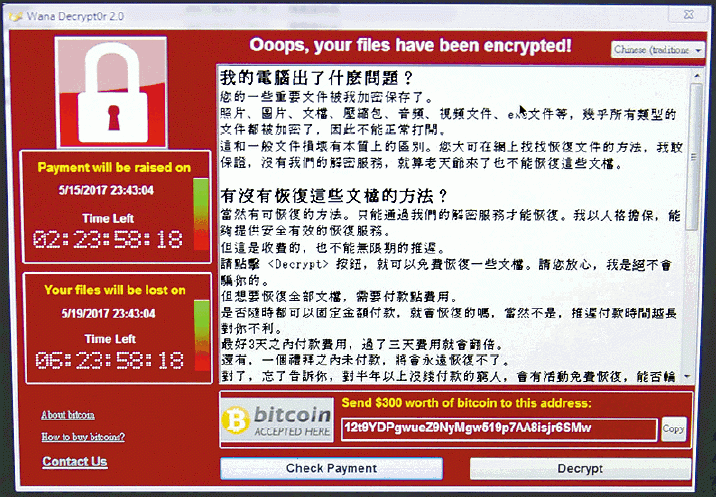Close the Wana Decrypt0r window
Viewport: 716px width, 497px height.
689,15
